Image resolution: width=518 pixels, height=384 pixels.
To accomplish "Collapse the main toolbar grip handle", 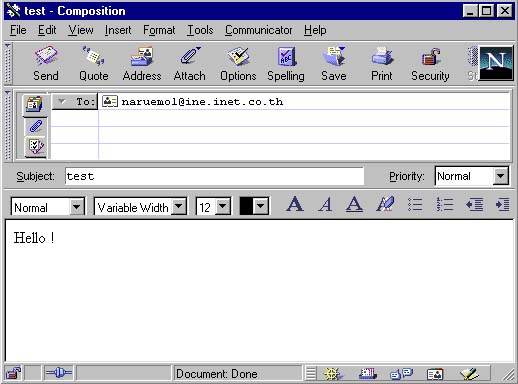I will (x=8, y=63).
